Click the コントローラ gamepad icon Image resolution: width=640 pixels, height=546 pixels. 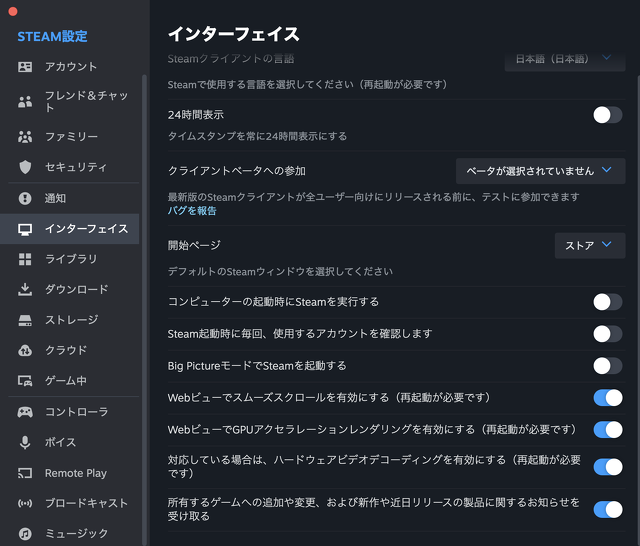point(25,412)
